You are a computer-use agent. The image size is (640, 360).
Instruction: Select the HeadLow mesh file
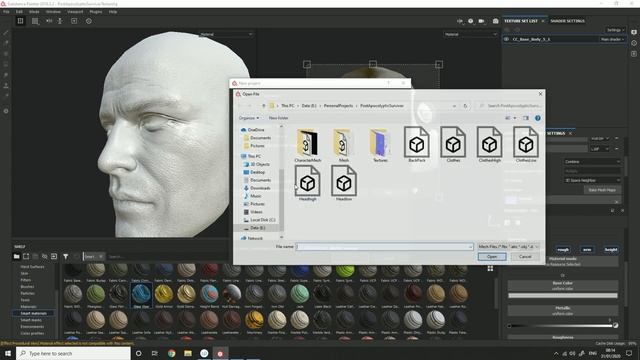(x=344, y=183)
